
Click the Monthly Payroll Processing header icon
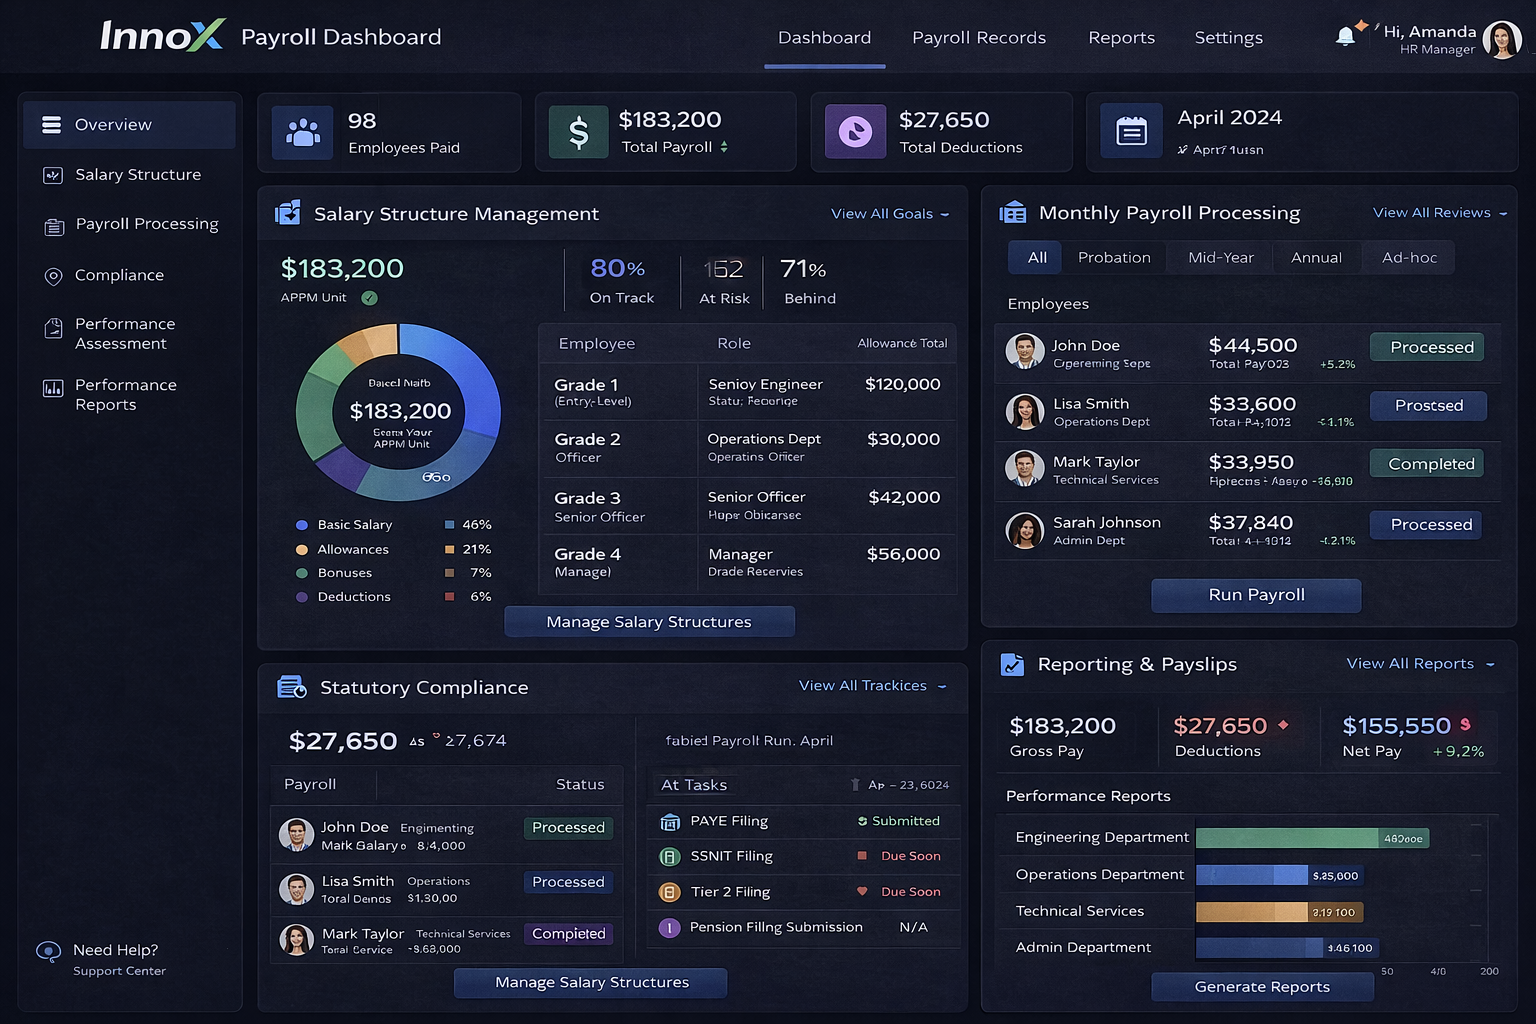(1013, 212)
